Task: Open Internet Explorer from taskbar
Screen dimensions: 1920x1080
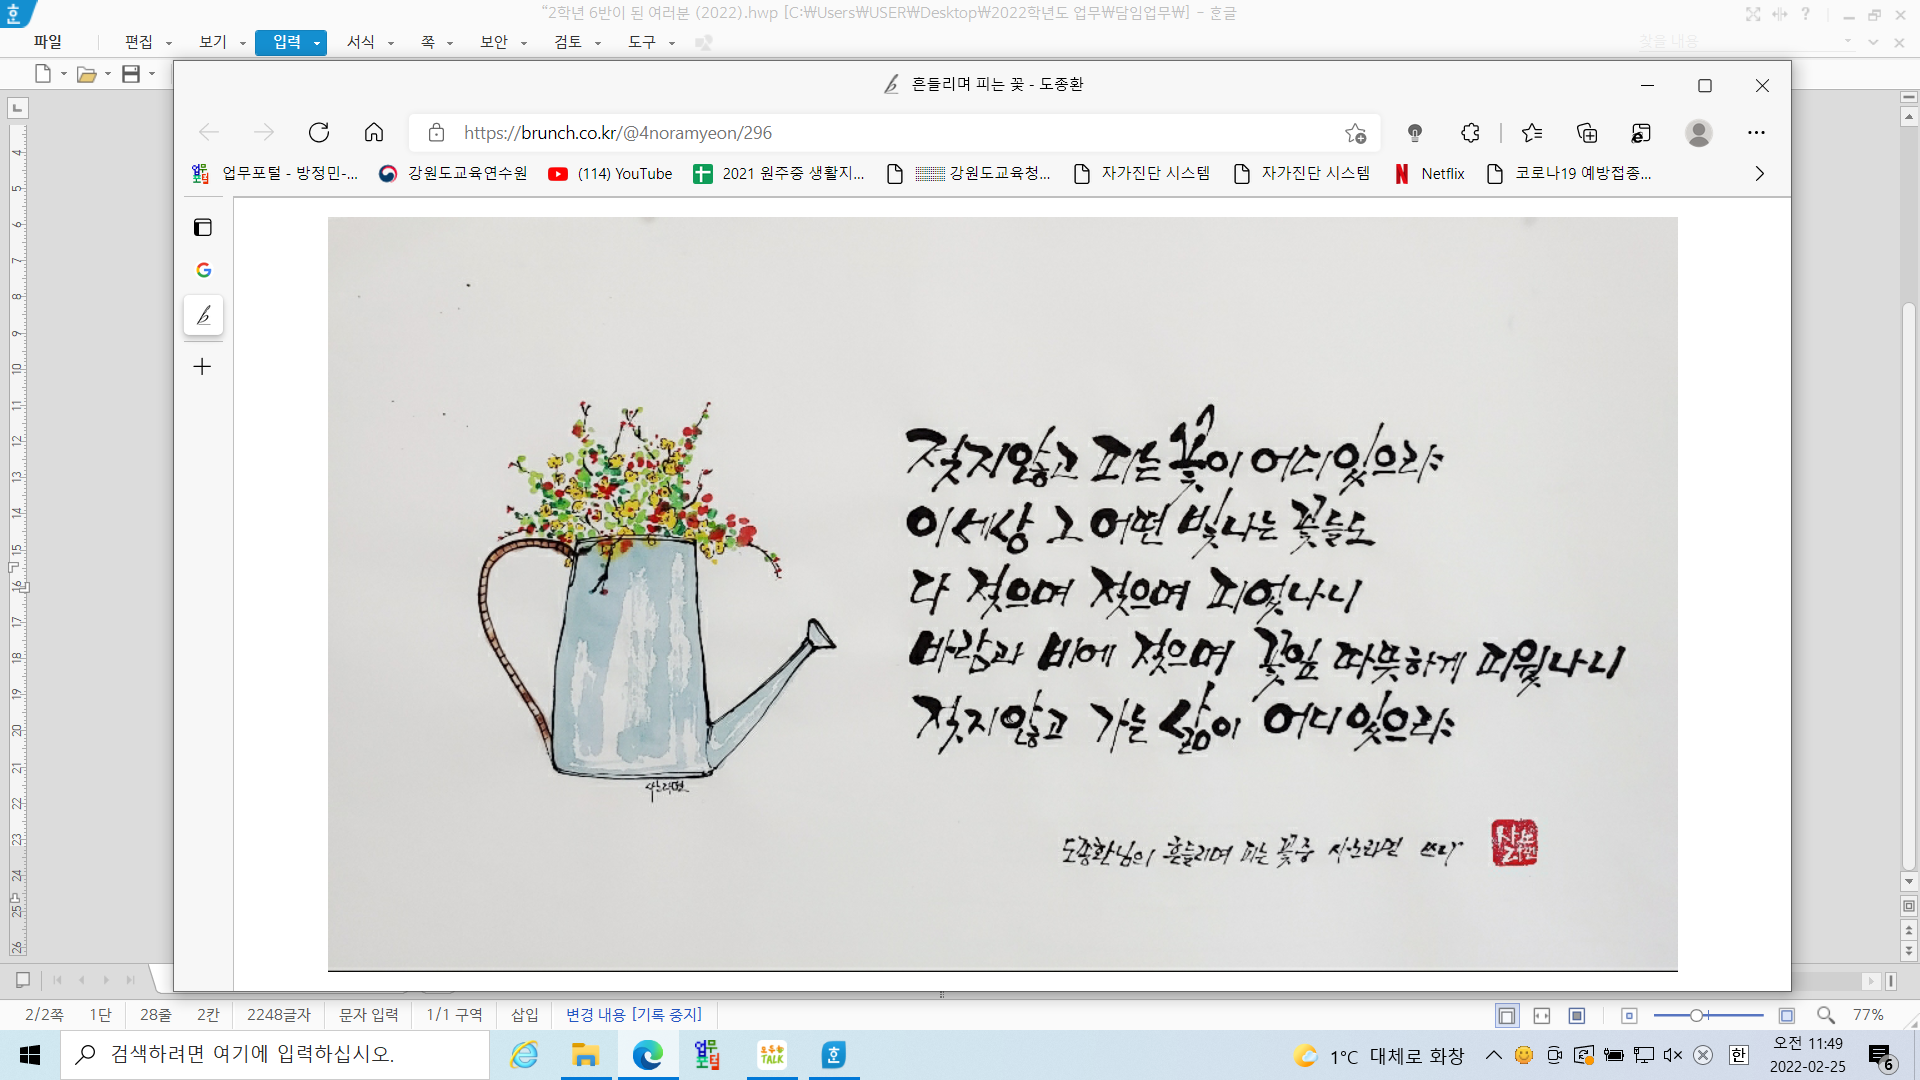Action: pyautogui.click(x=524, y=1055)
